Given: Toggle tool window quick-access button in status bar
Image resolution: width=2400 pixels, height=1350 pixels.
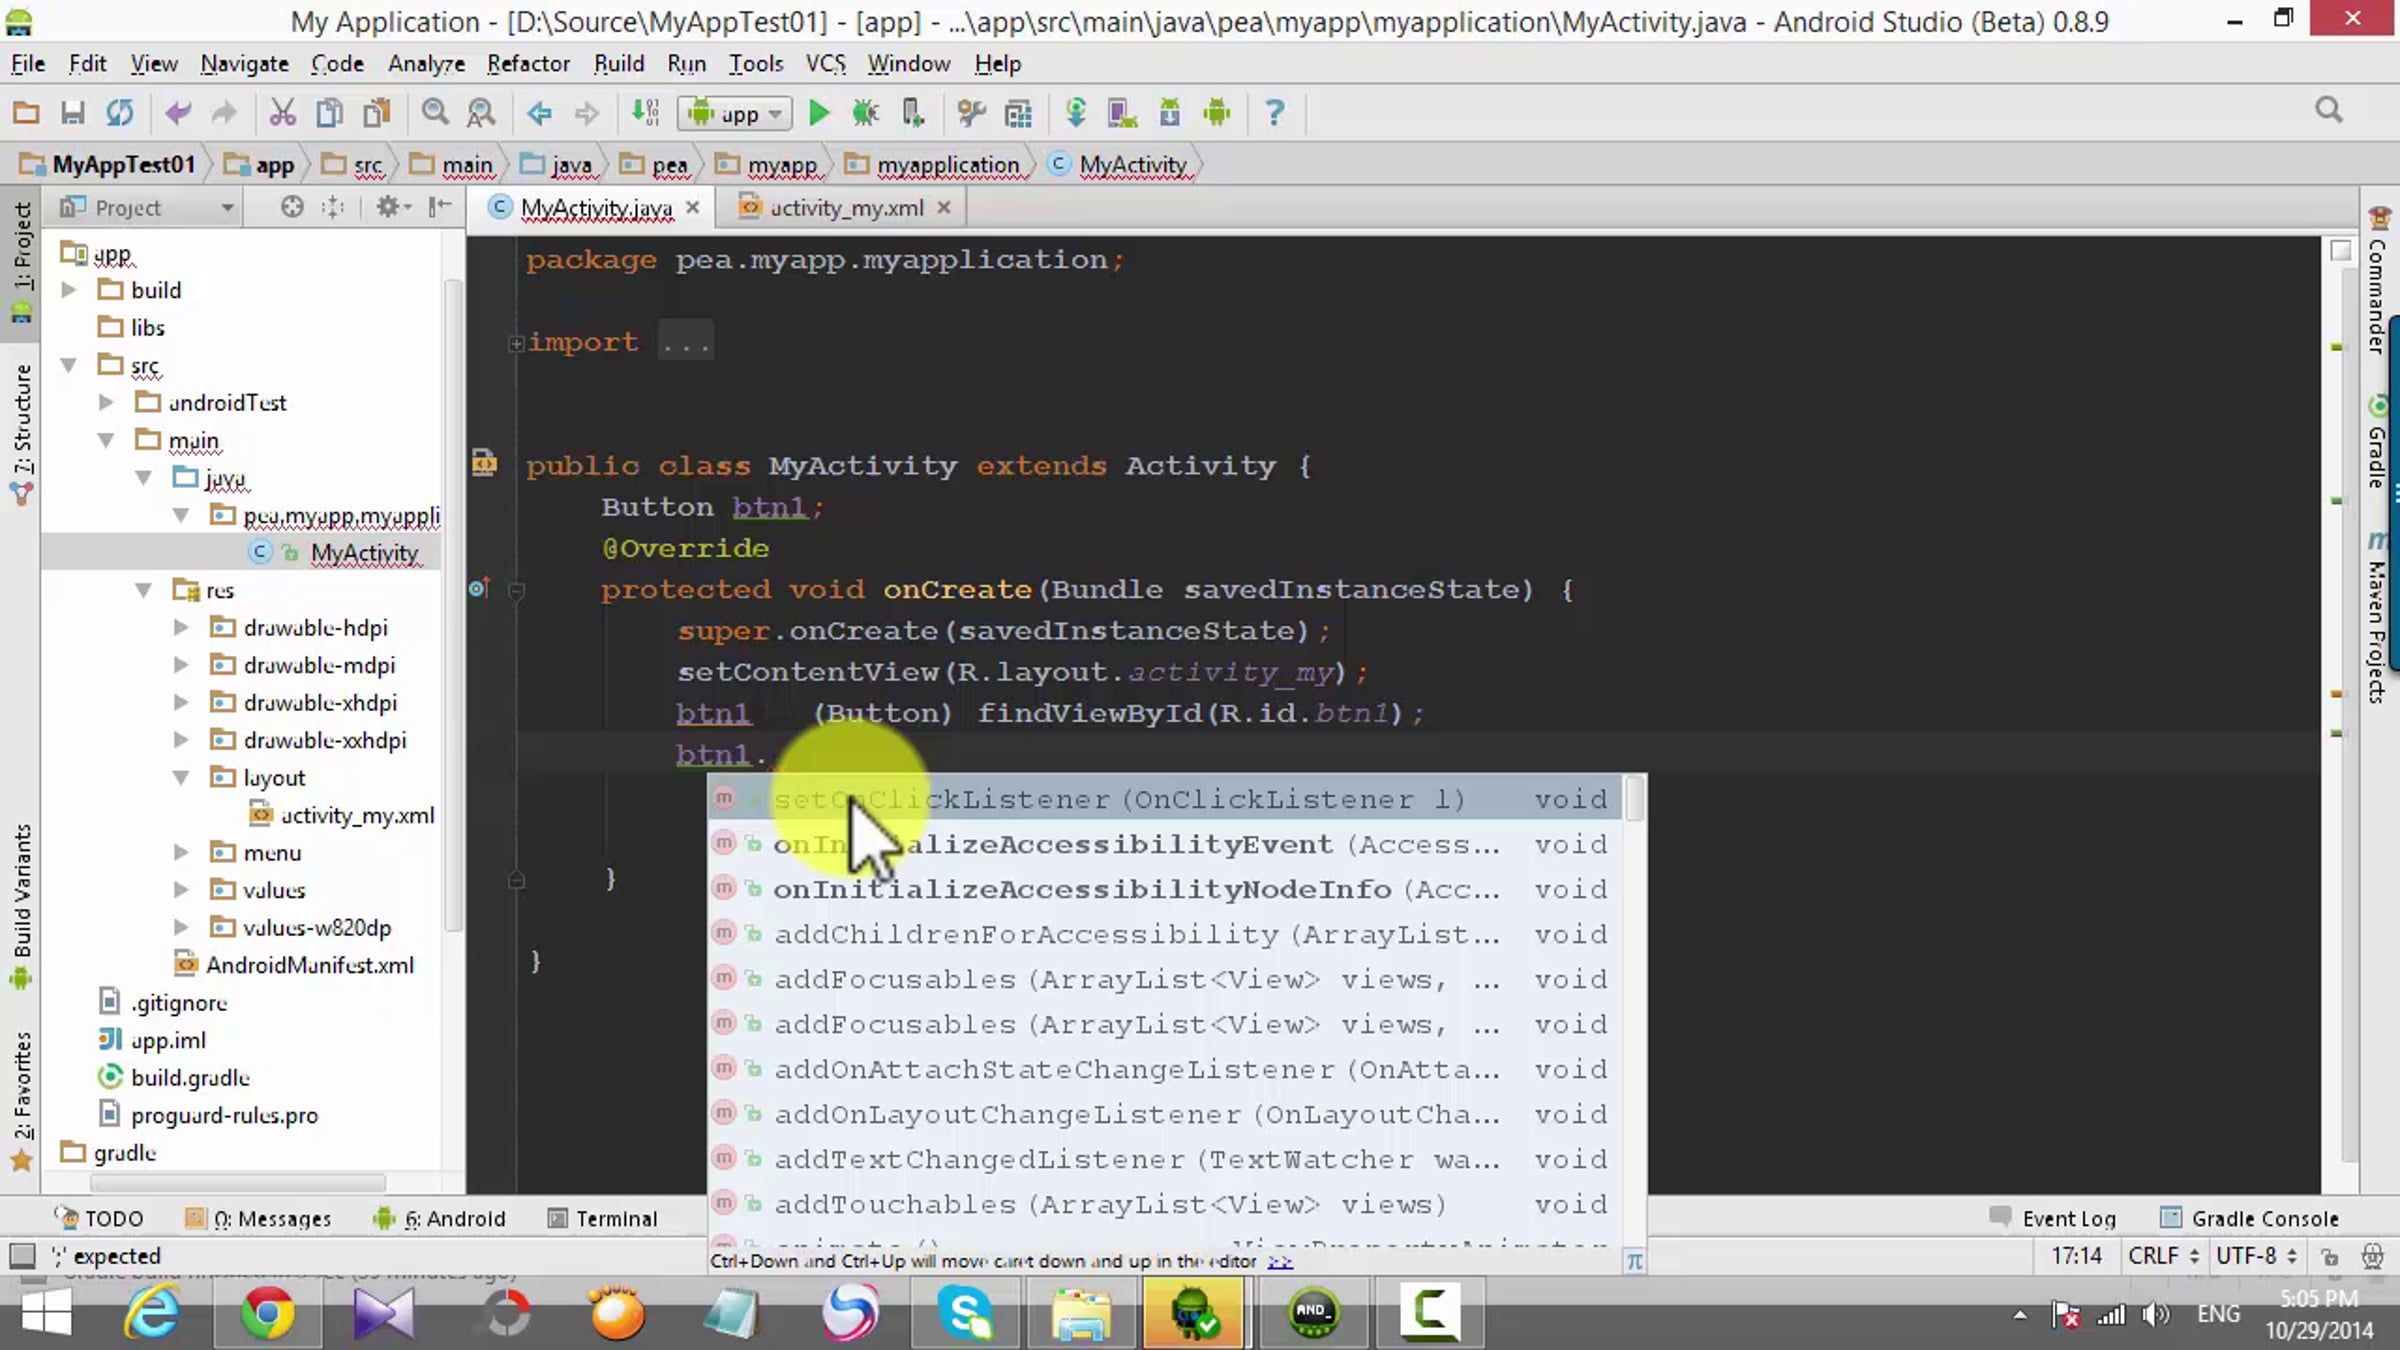Looking at the screenshot, I should tap(22, 1255).
